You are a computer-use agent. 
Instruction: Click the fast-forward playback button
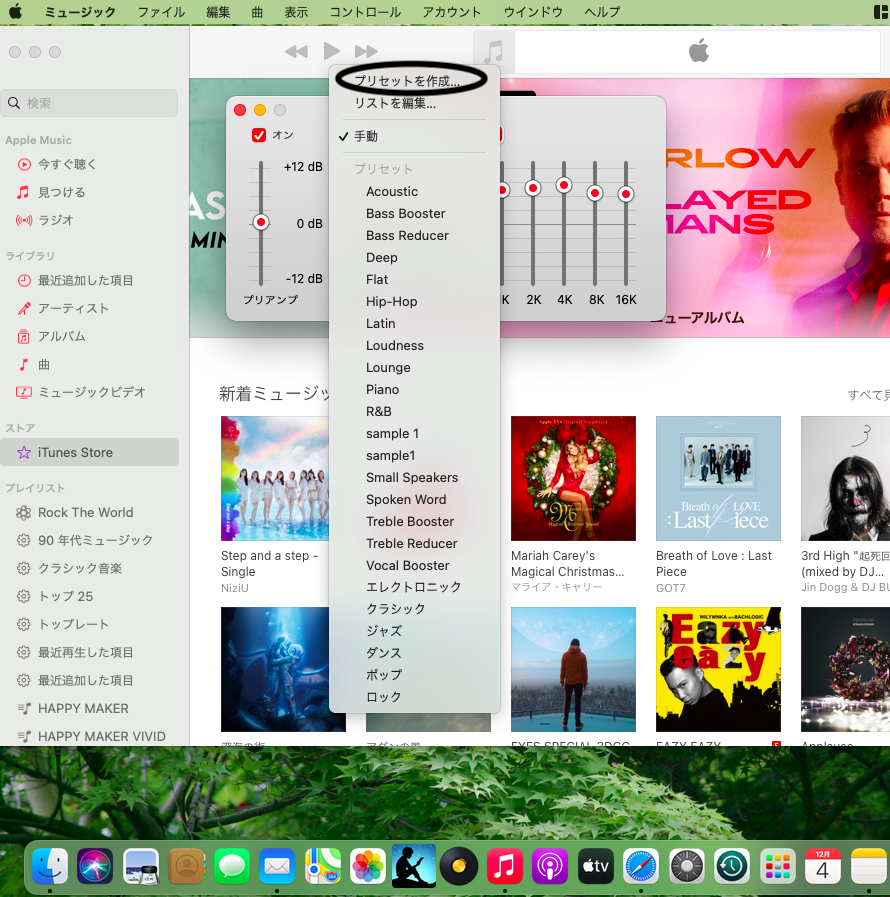pos(366,51)
